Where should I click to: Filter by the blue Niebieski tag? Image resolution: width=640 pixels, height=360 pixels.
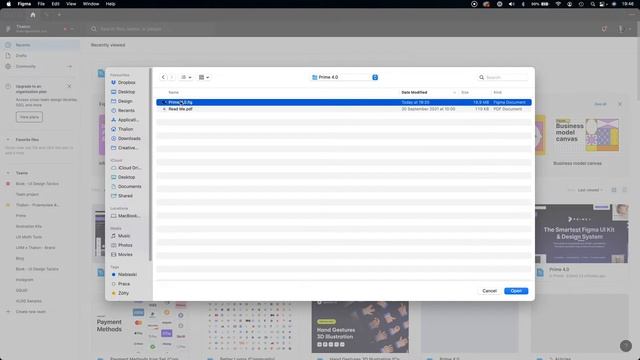124,275
